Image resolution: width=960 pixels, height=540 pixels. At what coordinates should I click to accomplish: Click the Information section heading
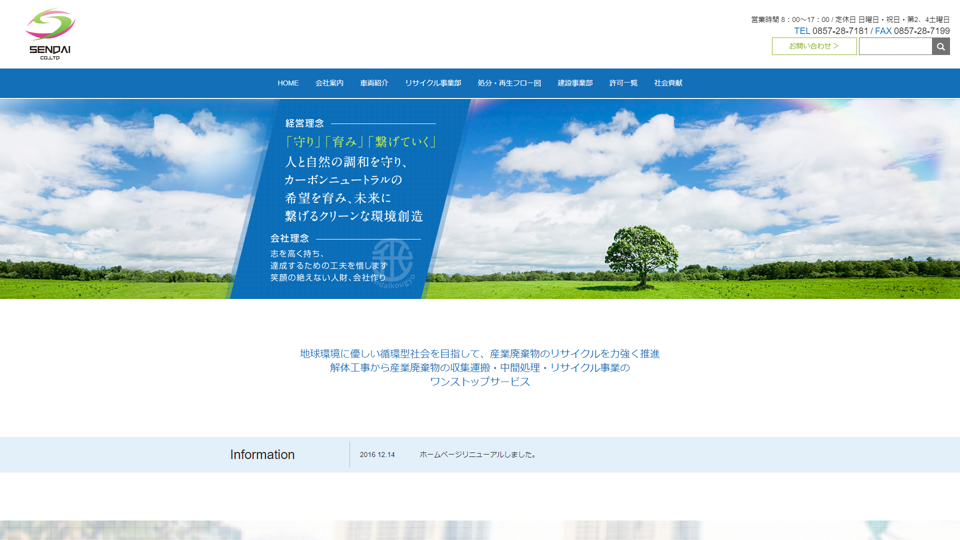coord(262,455)
